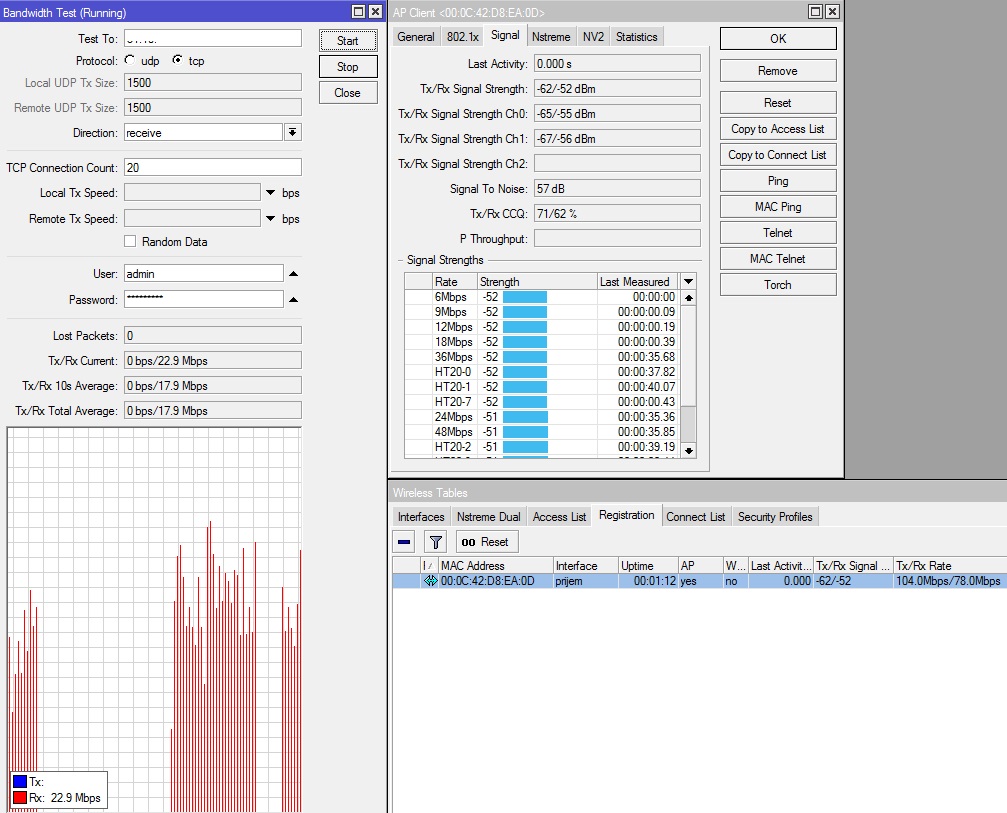Viewport: 1007px width, 813px height.
Task: Open the Connect List tab
Action: pos(696,517)
